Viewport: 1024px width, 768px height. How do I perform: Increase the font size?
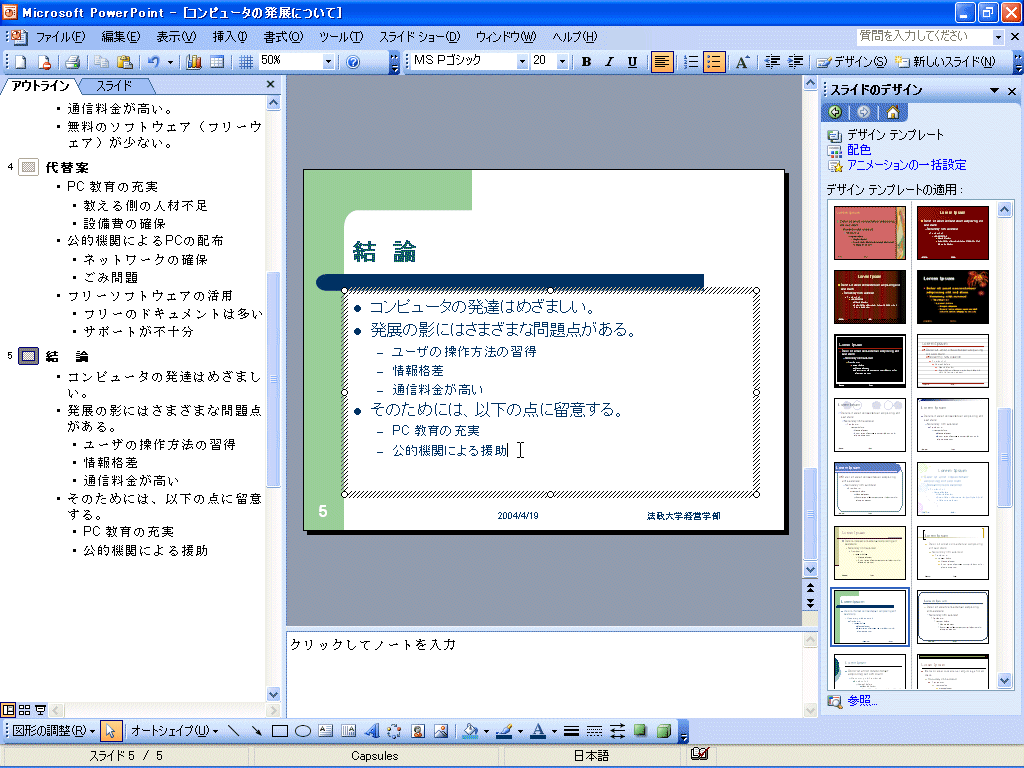pyautogui.click(x=742, y=62)
